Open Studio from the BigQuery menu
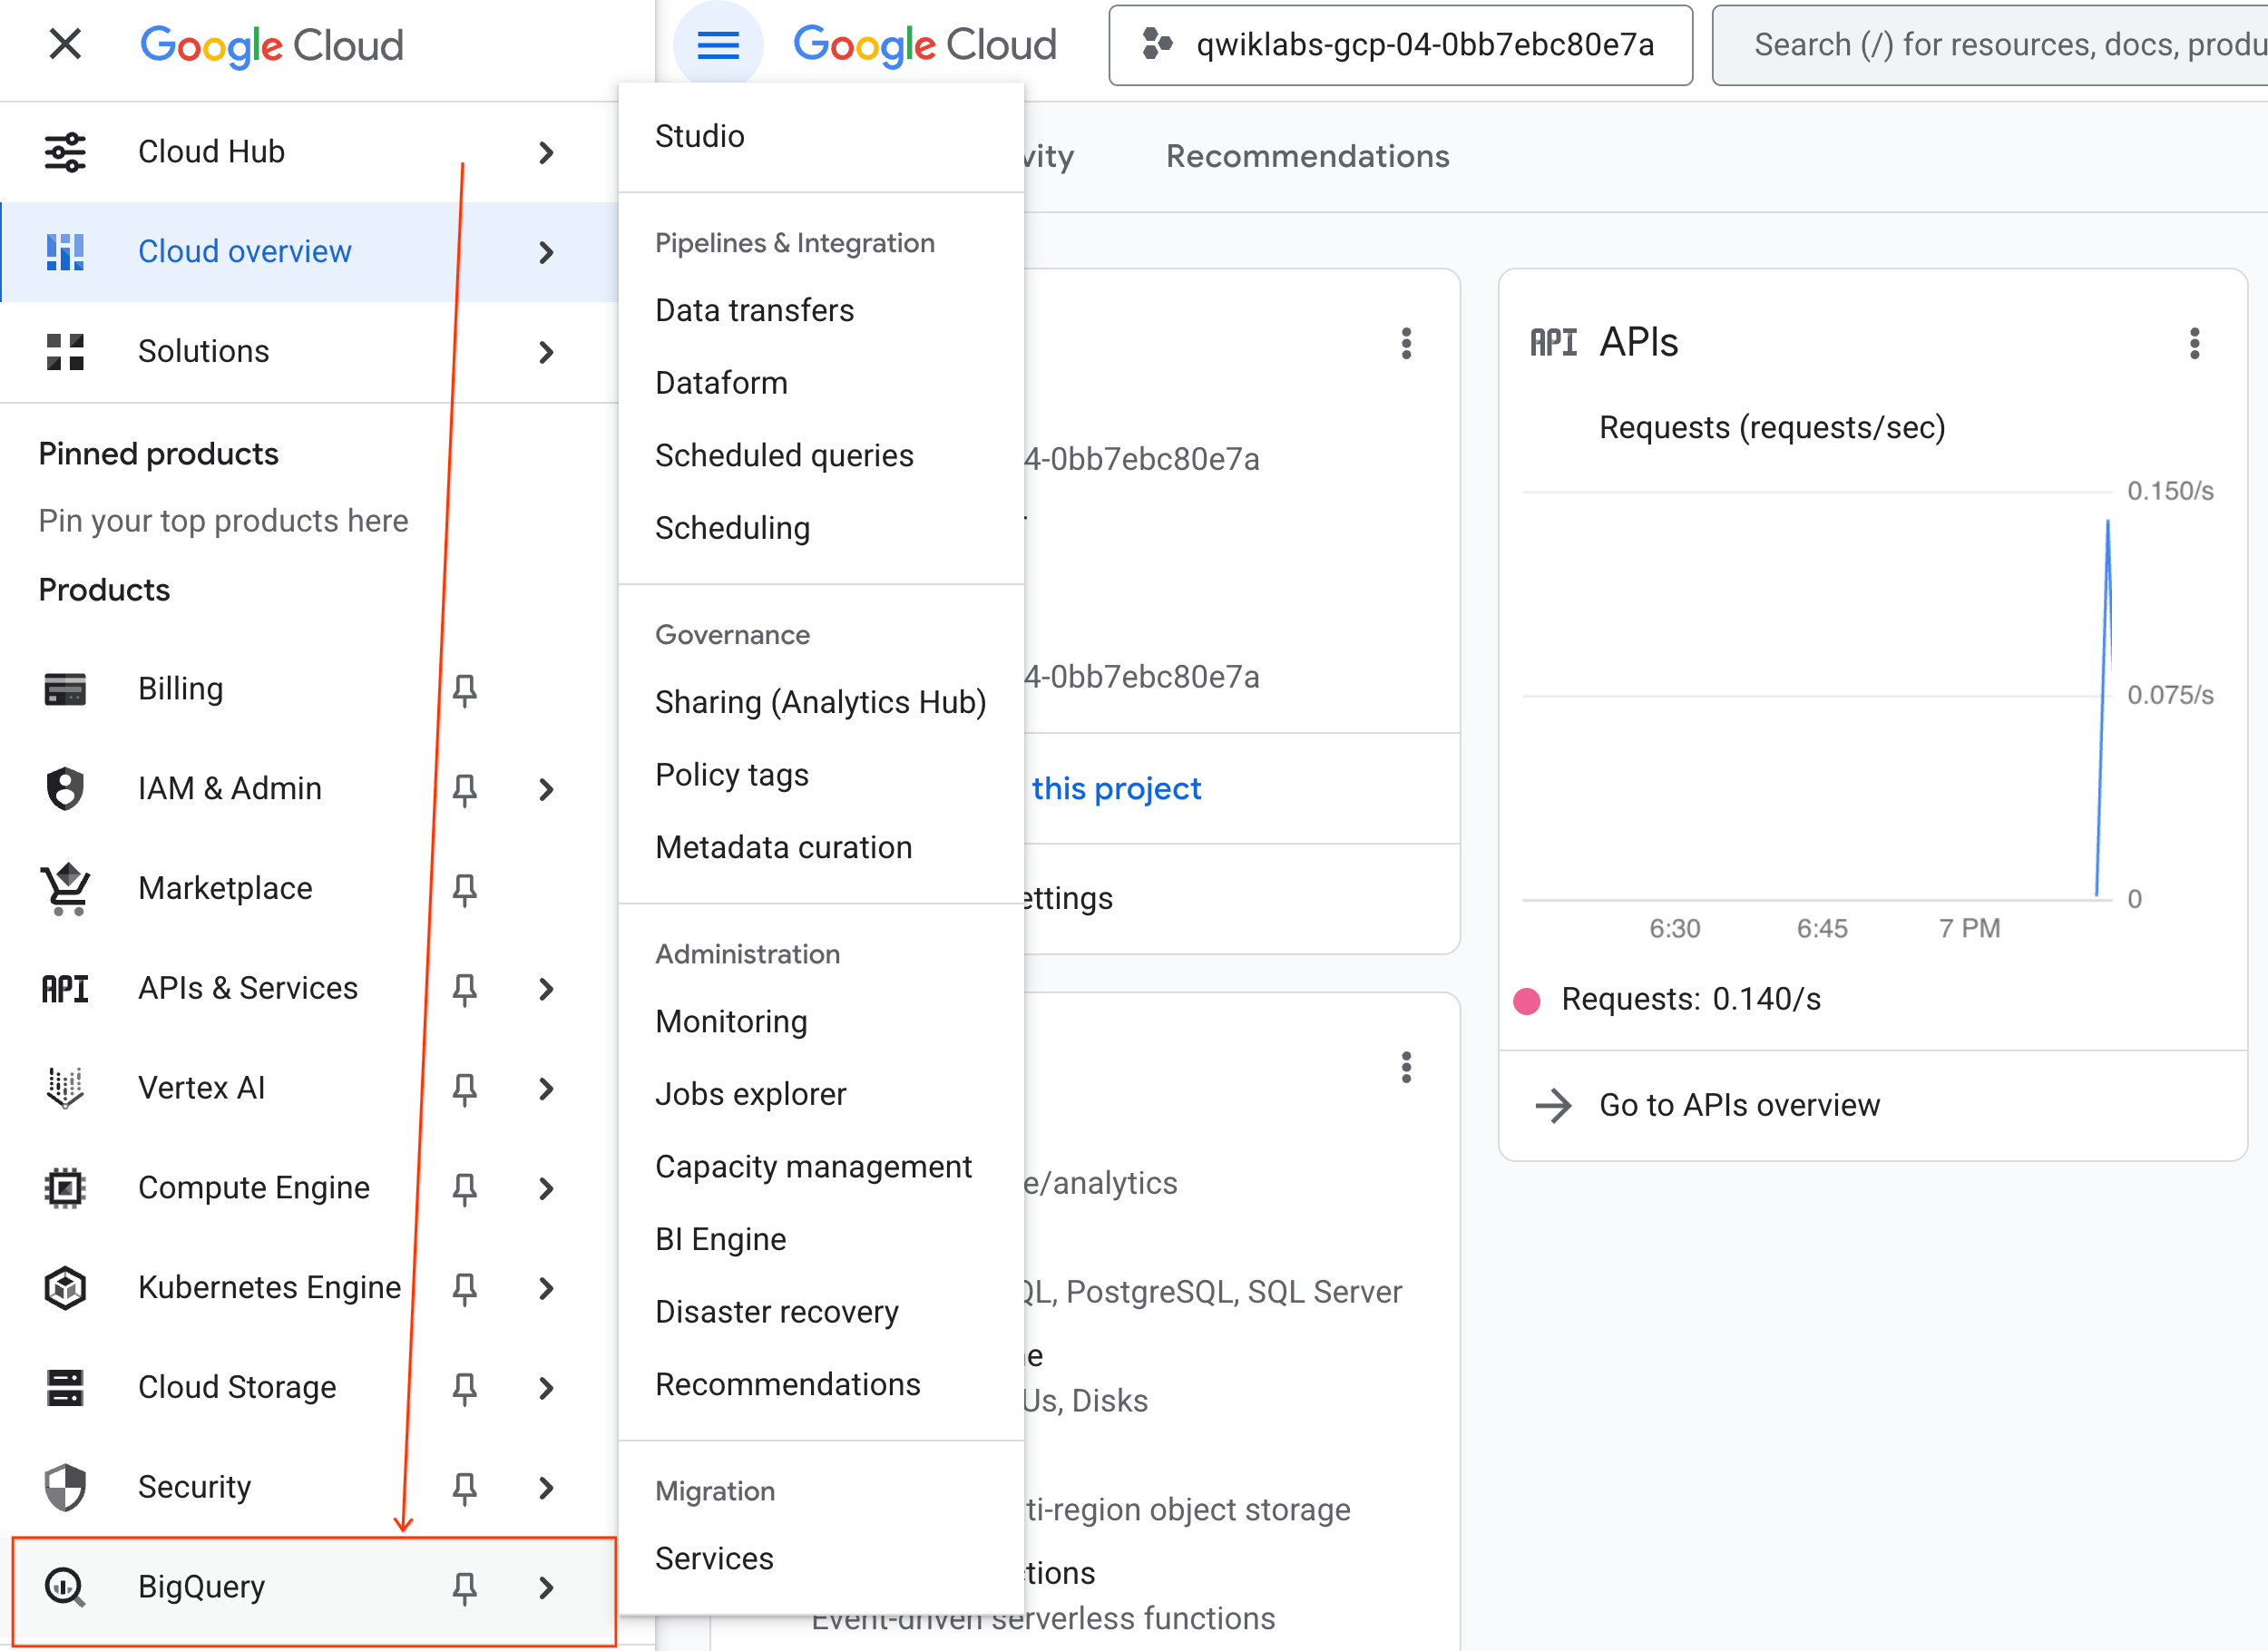The image size is (2268, 1651). [699, 136]
